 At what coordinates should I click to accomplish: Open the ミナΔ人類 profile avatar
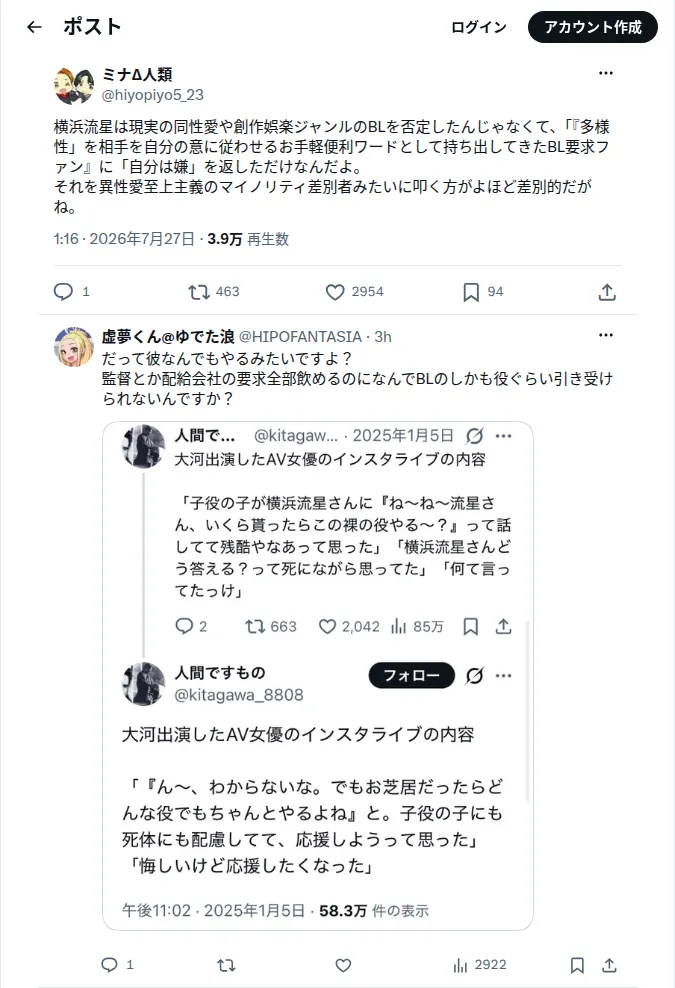click(x=74, y=86)
